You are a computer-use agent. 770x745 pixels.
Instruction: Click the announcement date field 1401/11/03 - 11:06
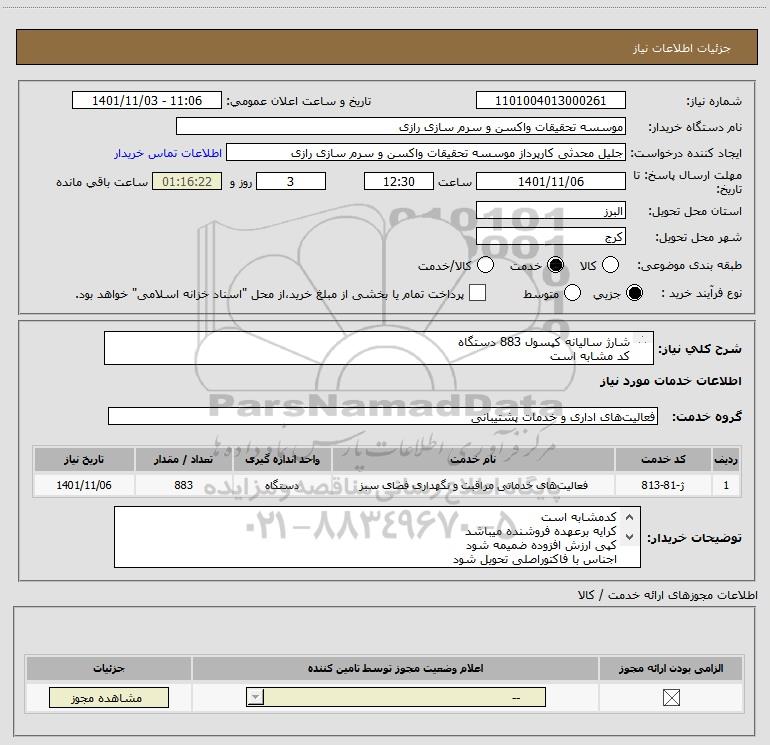coord(147,100)
